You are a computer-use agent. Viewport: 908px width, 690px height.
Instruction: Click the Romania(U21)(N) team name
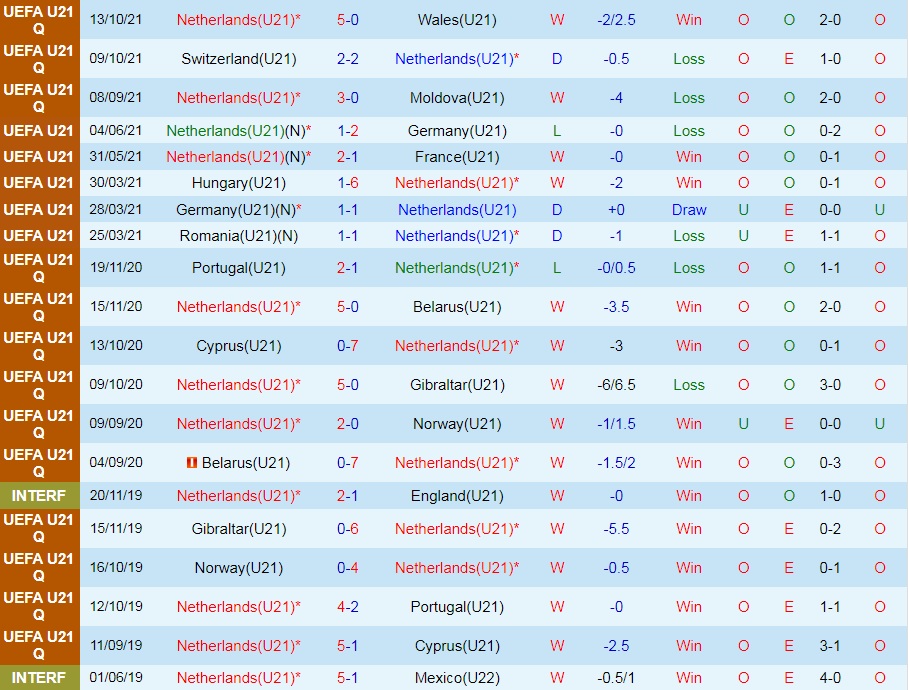coord(238,236)
